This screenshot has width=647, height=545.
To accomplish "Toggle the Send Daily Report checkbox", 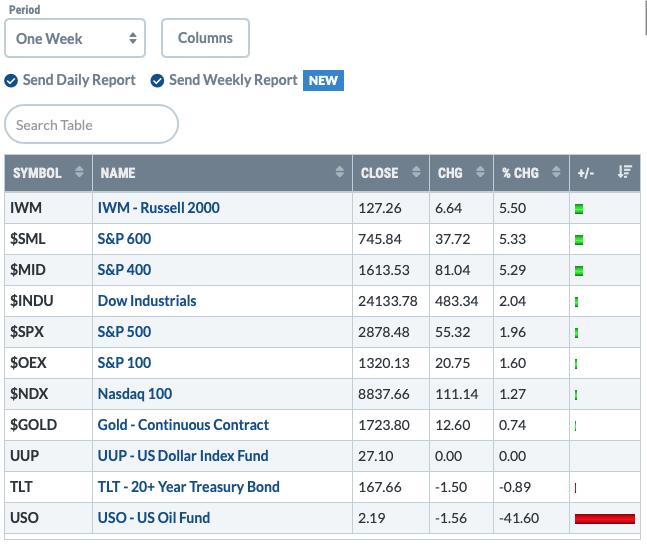I will (11, 80).
